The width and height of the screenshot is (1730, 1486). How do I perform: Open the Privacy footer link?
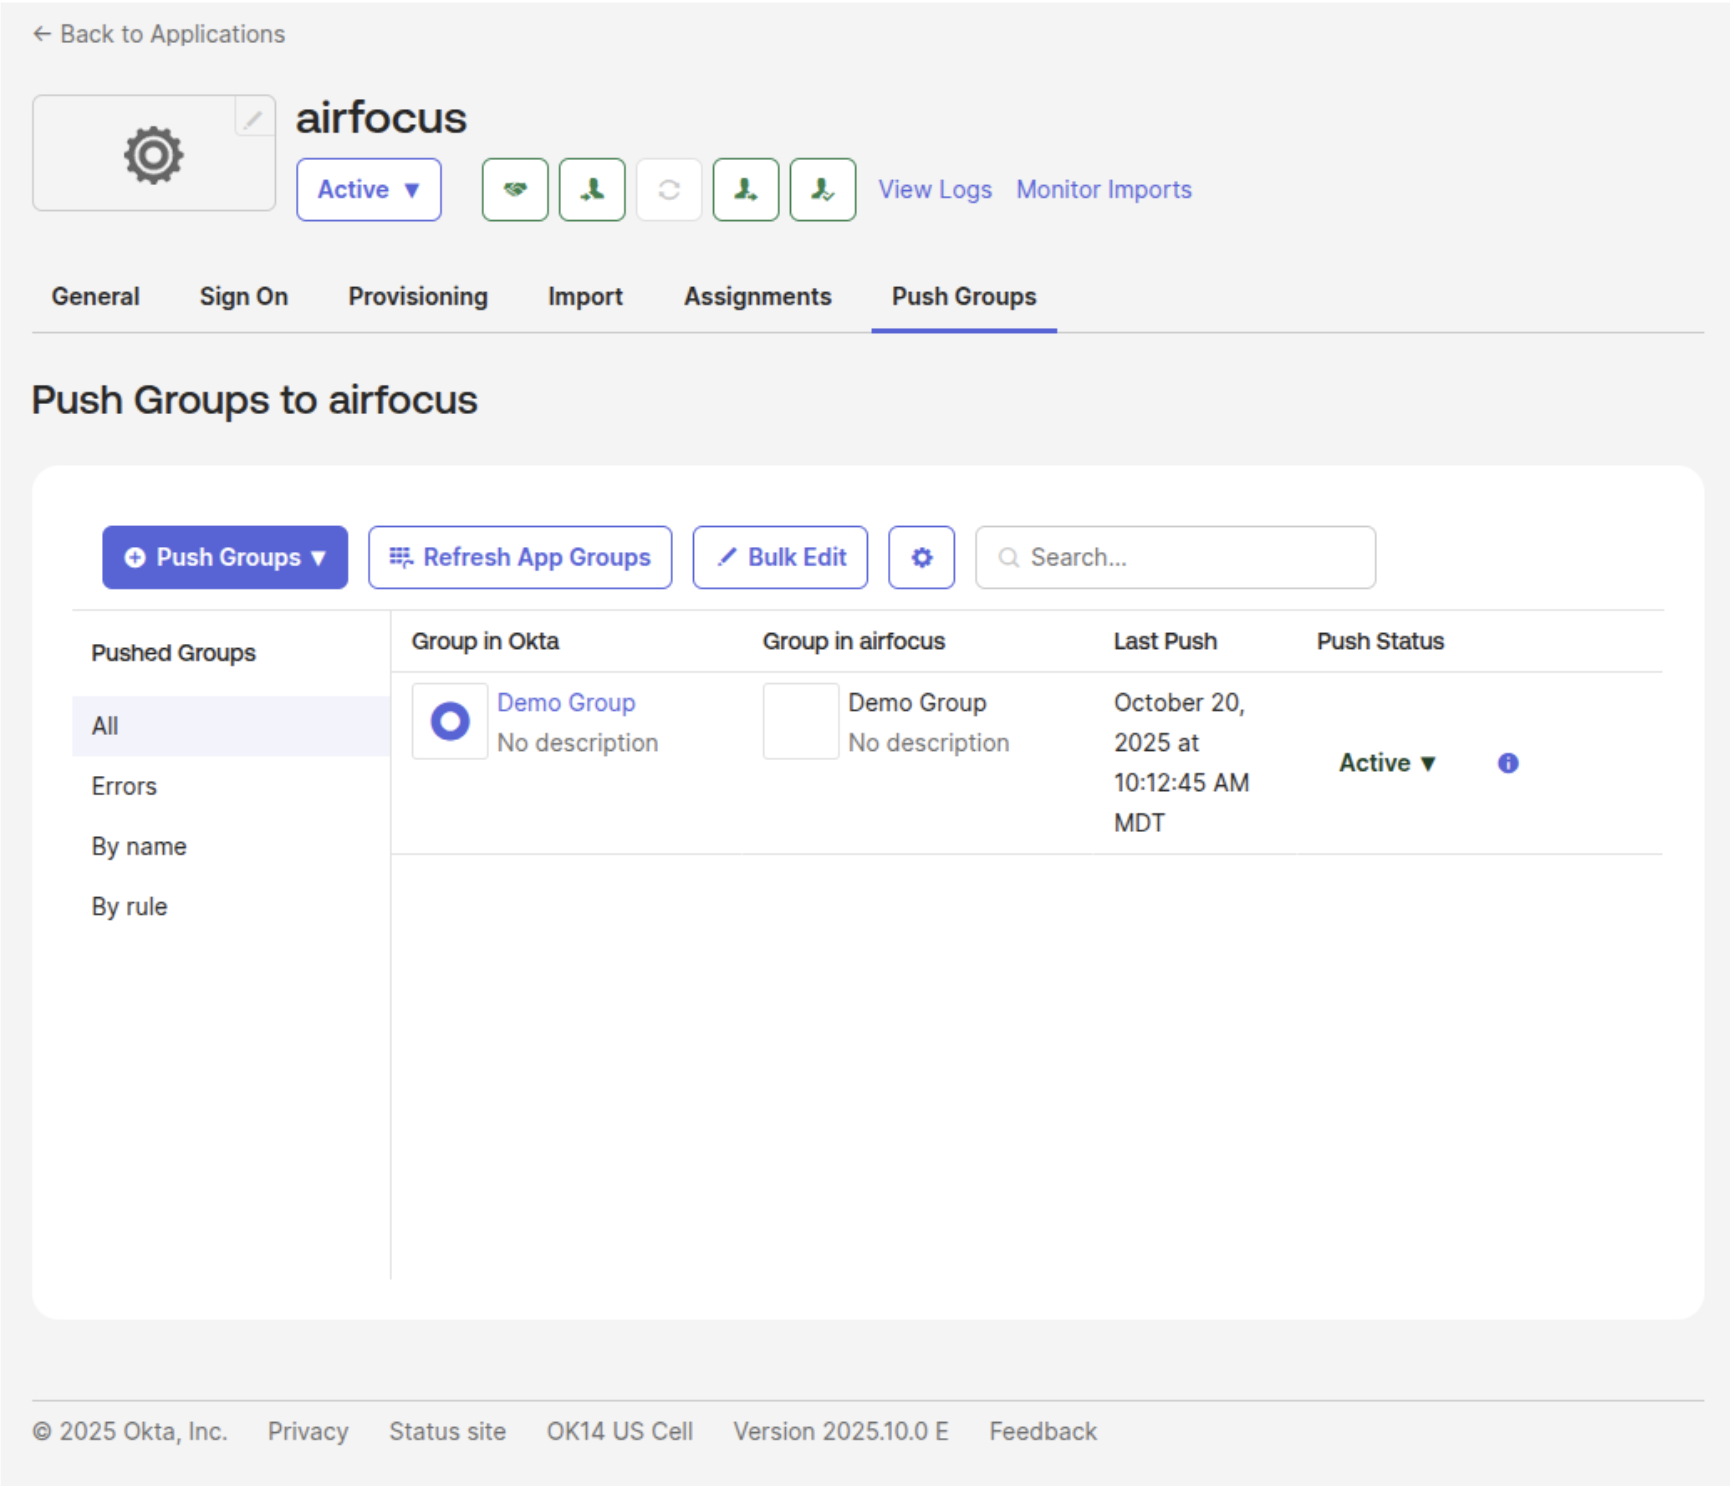tap(308, 1431)
